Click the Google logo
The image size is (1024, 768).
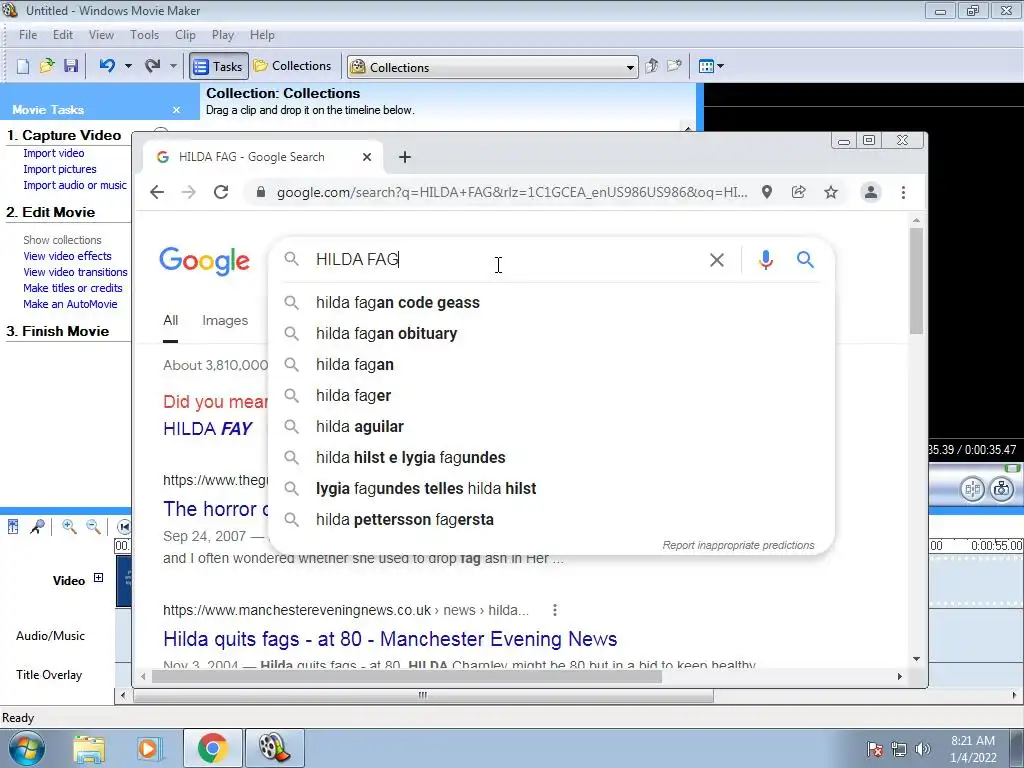pyautogui.click(x=204, y=261)
